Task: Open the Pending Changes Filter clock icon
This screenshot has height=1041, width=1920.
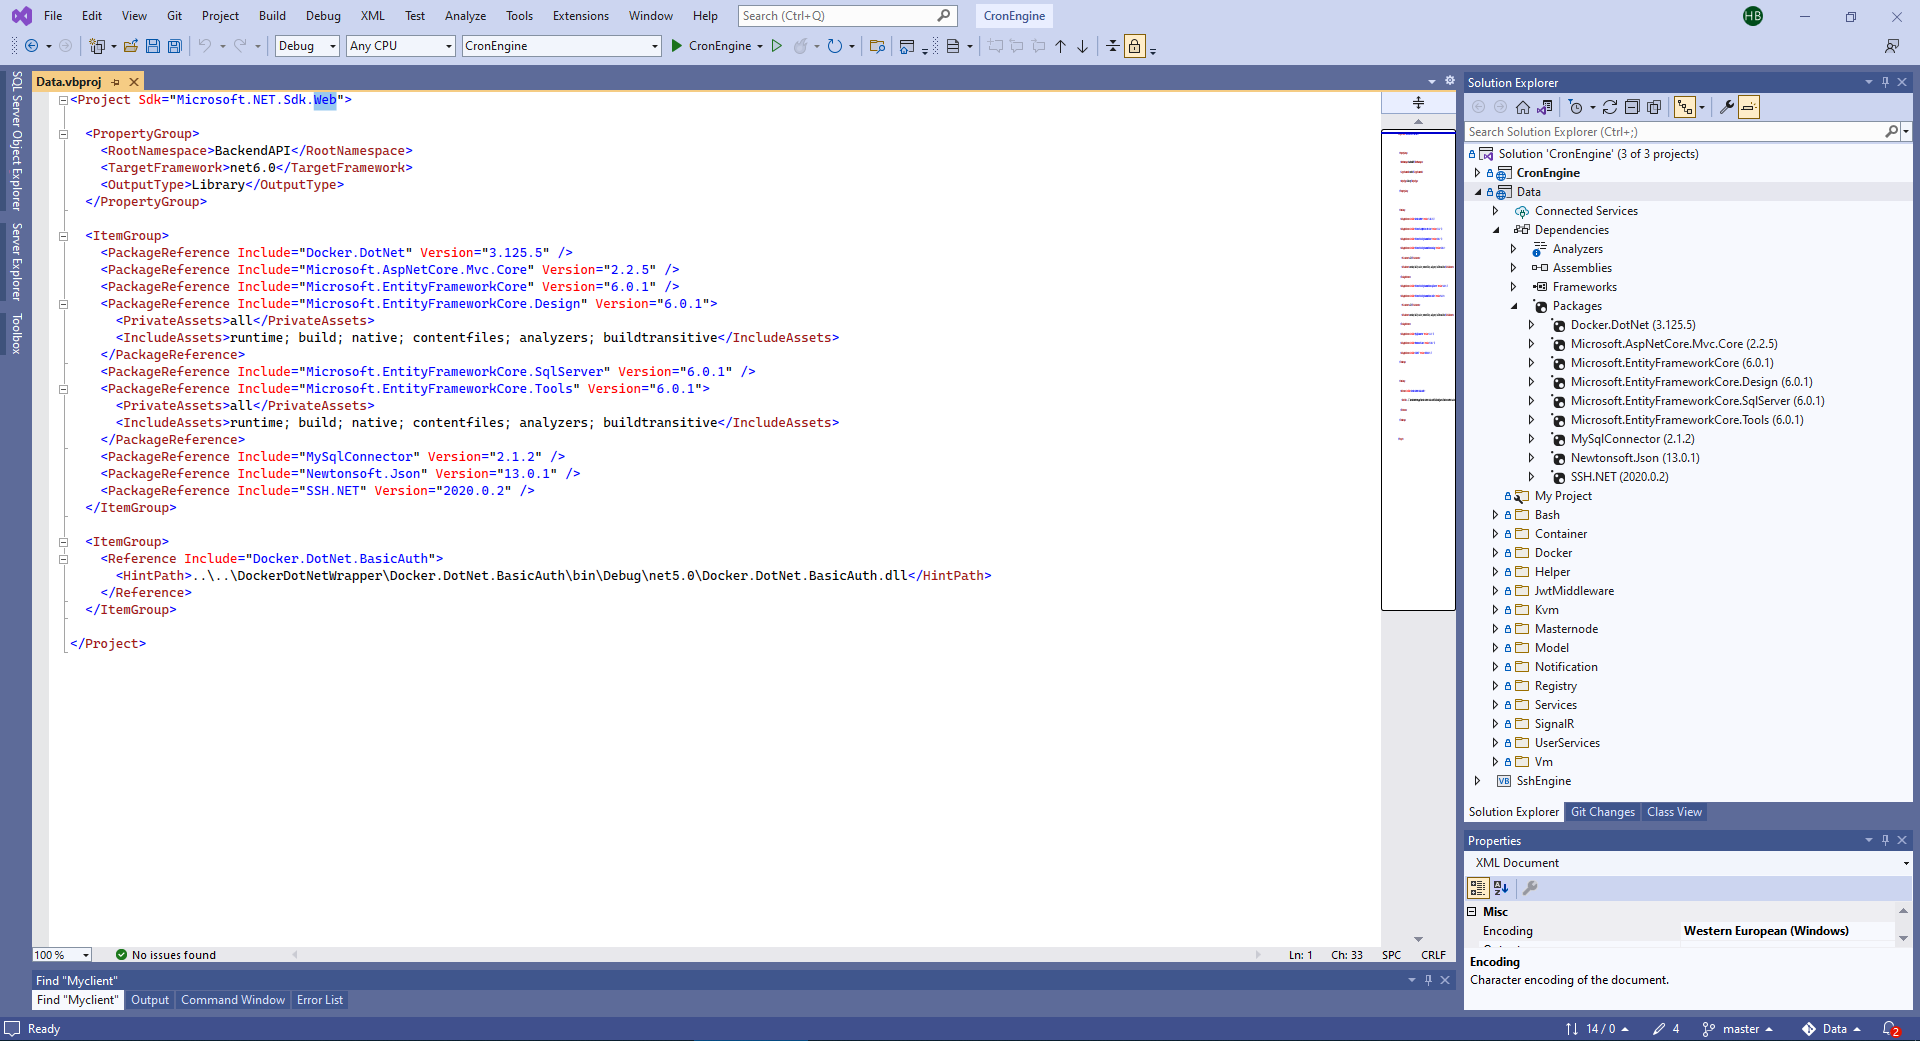Action: [x=1577, y=107]
